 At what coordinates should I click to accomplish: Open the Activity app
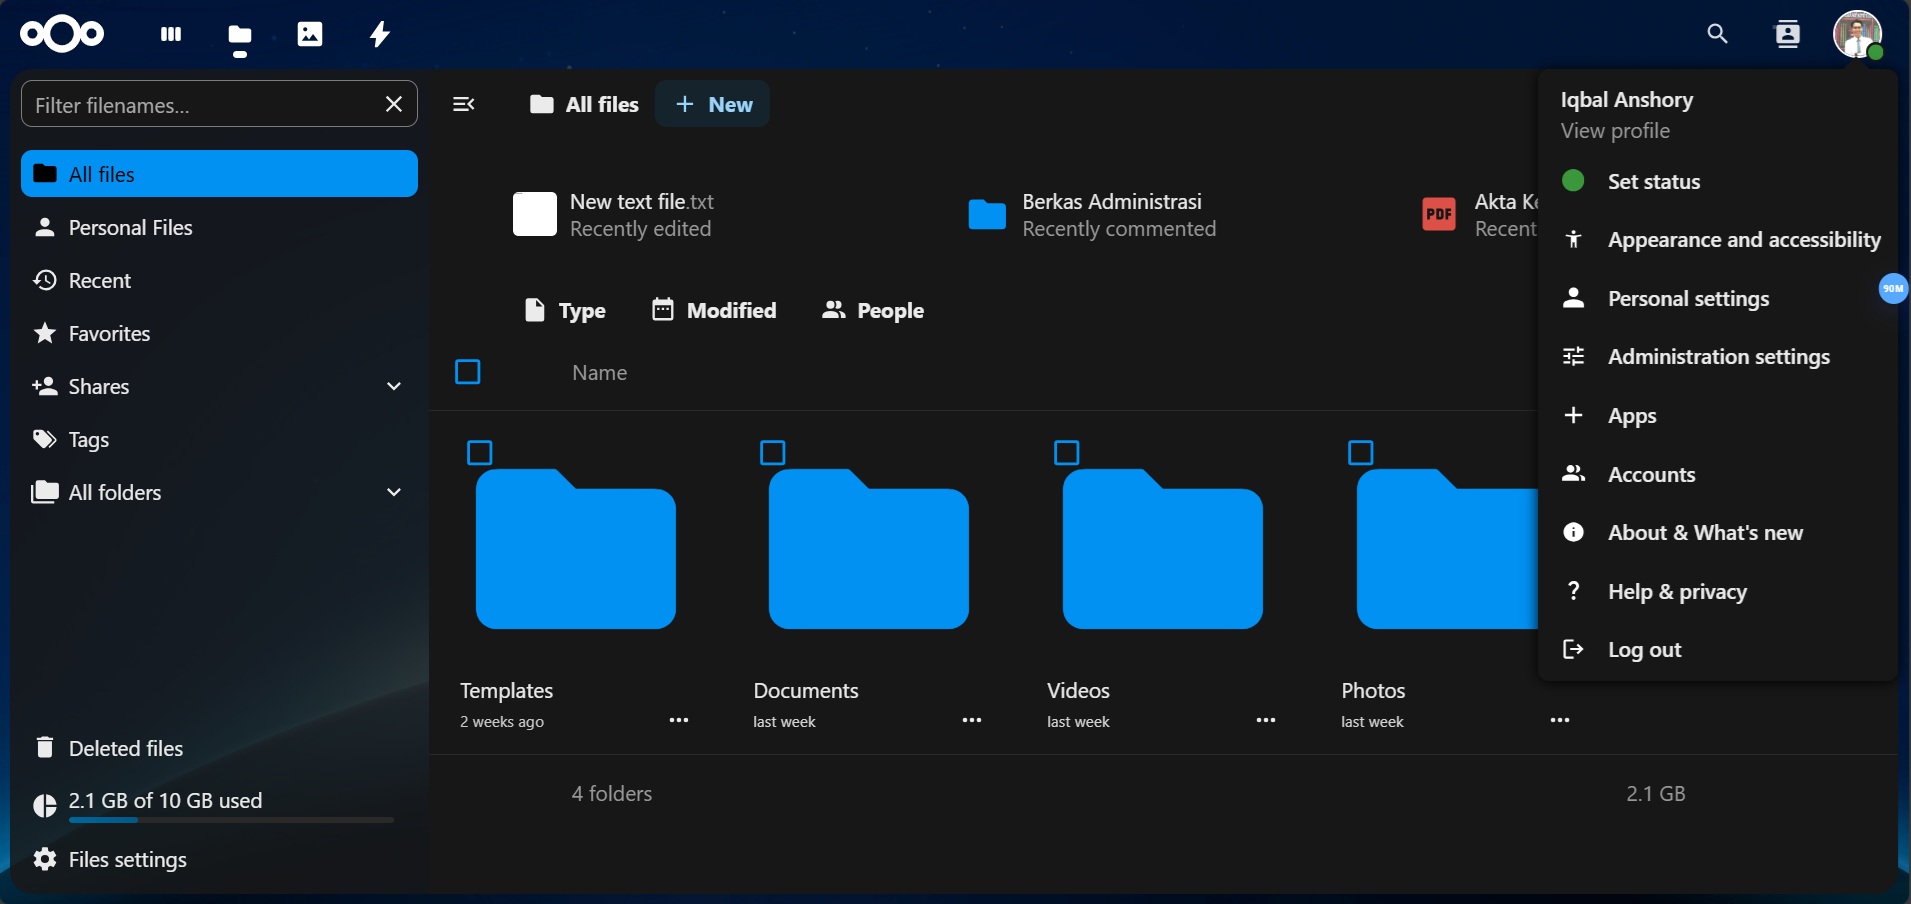click(x=379, y=34)
